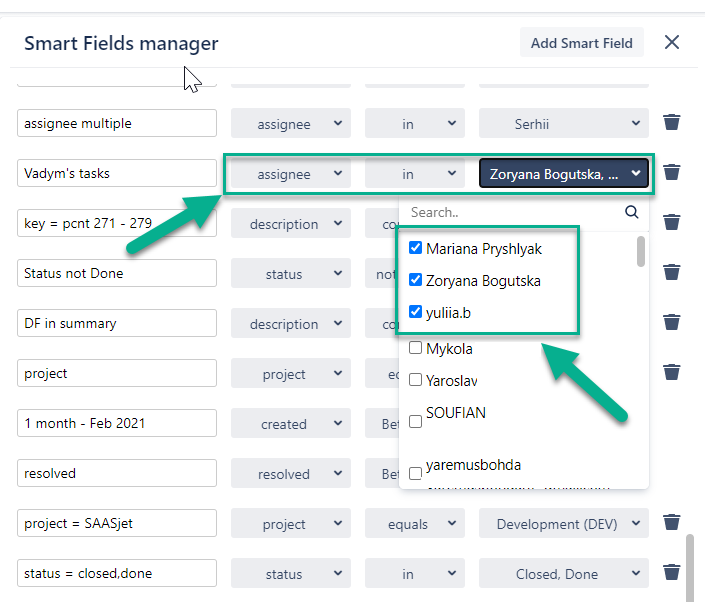Edit the DF in summary name field
Screen dimensions: 705x602
117,323
